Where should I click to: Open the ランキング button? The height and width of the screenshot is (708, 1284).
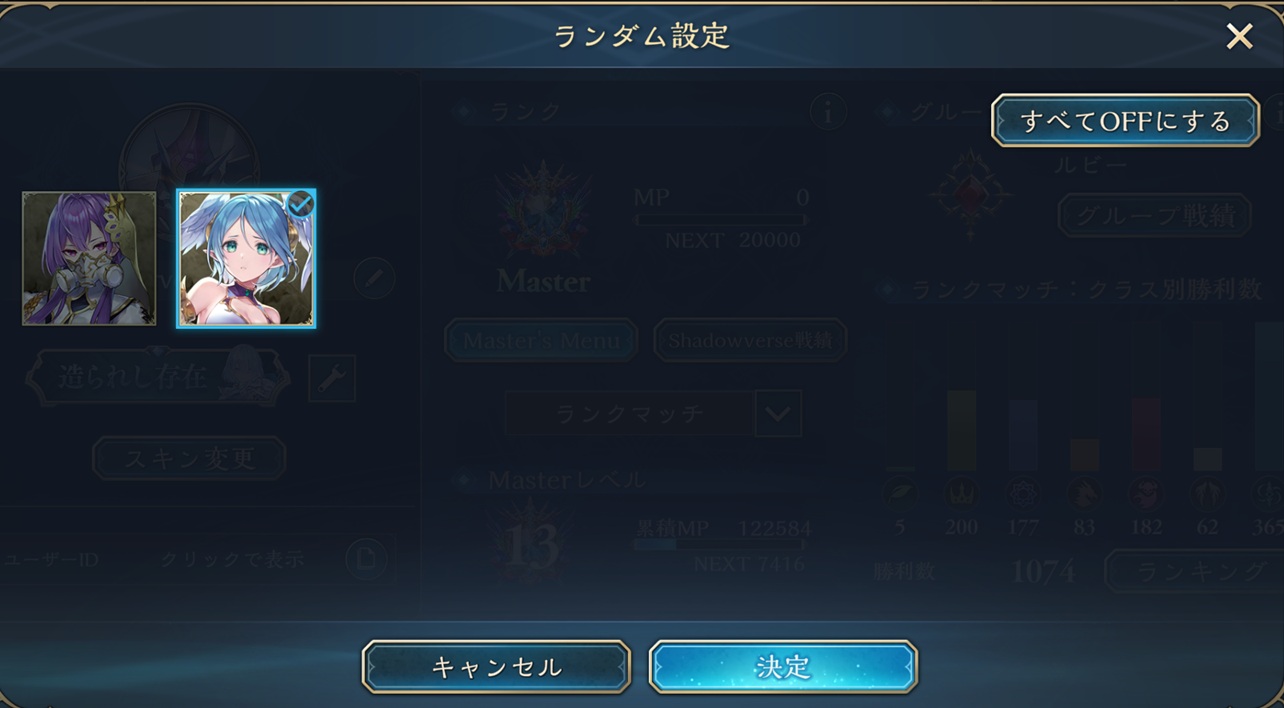1195,571
